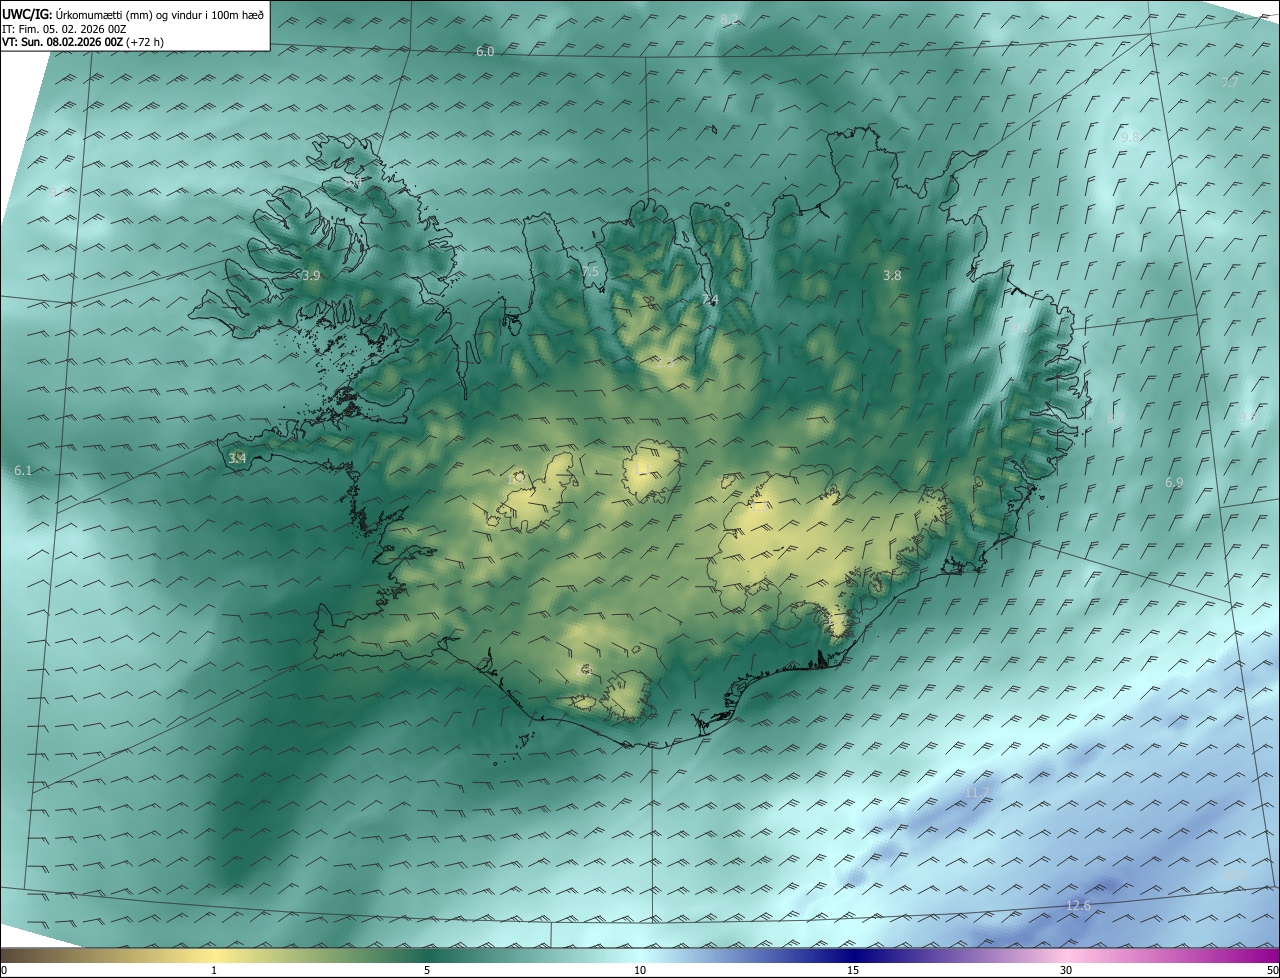Click the map value label '3.9' over the Westfjords

tap(311, 275)
